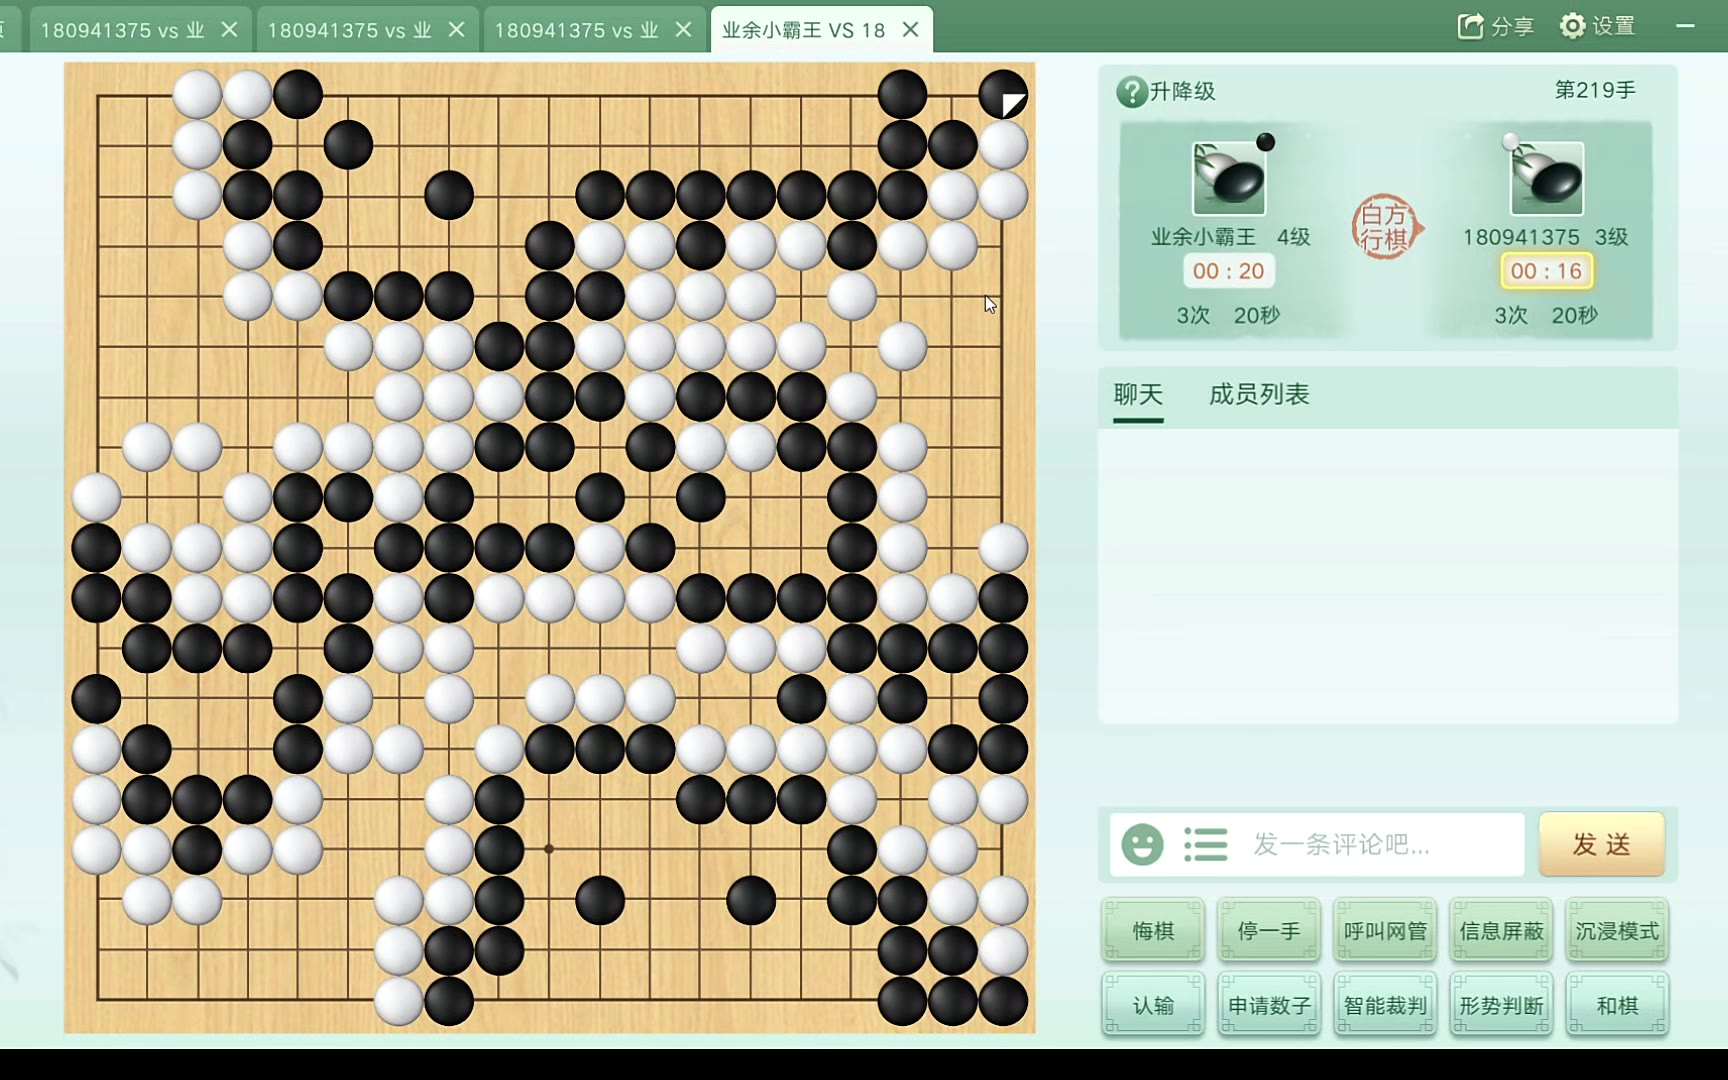Click the 悔棋 undo move button
Viewport: 1728px width, 1080px height.
tap(1153, 931)
